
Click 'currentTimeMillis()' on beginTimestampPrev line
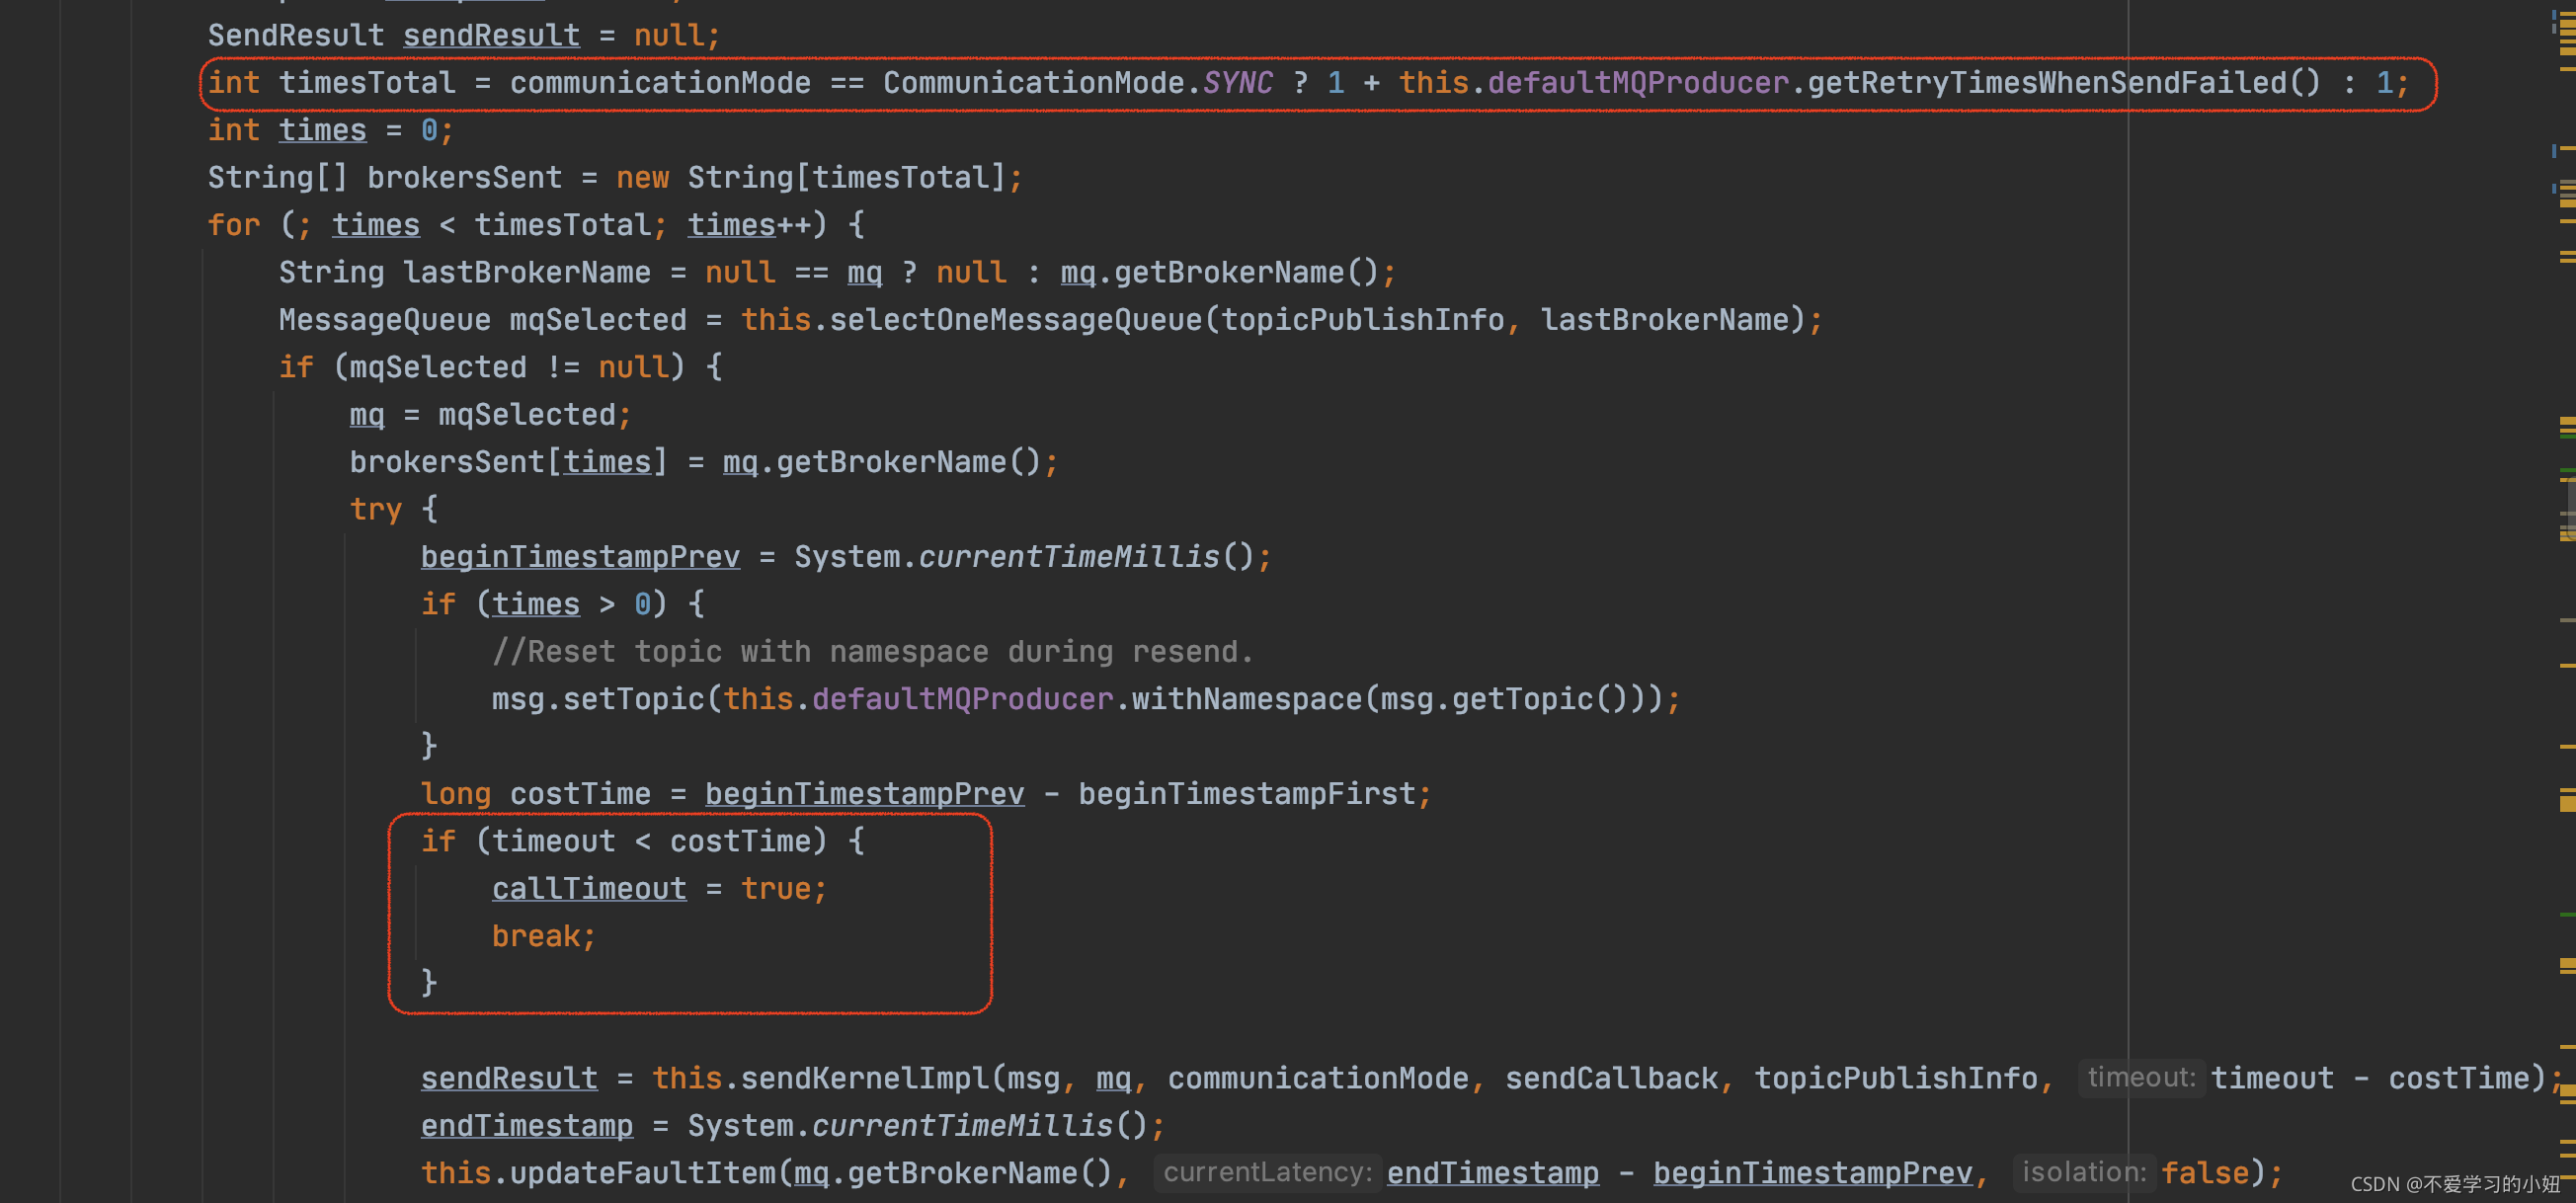(1086, 557)
